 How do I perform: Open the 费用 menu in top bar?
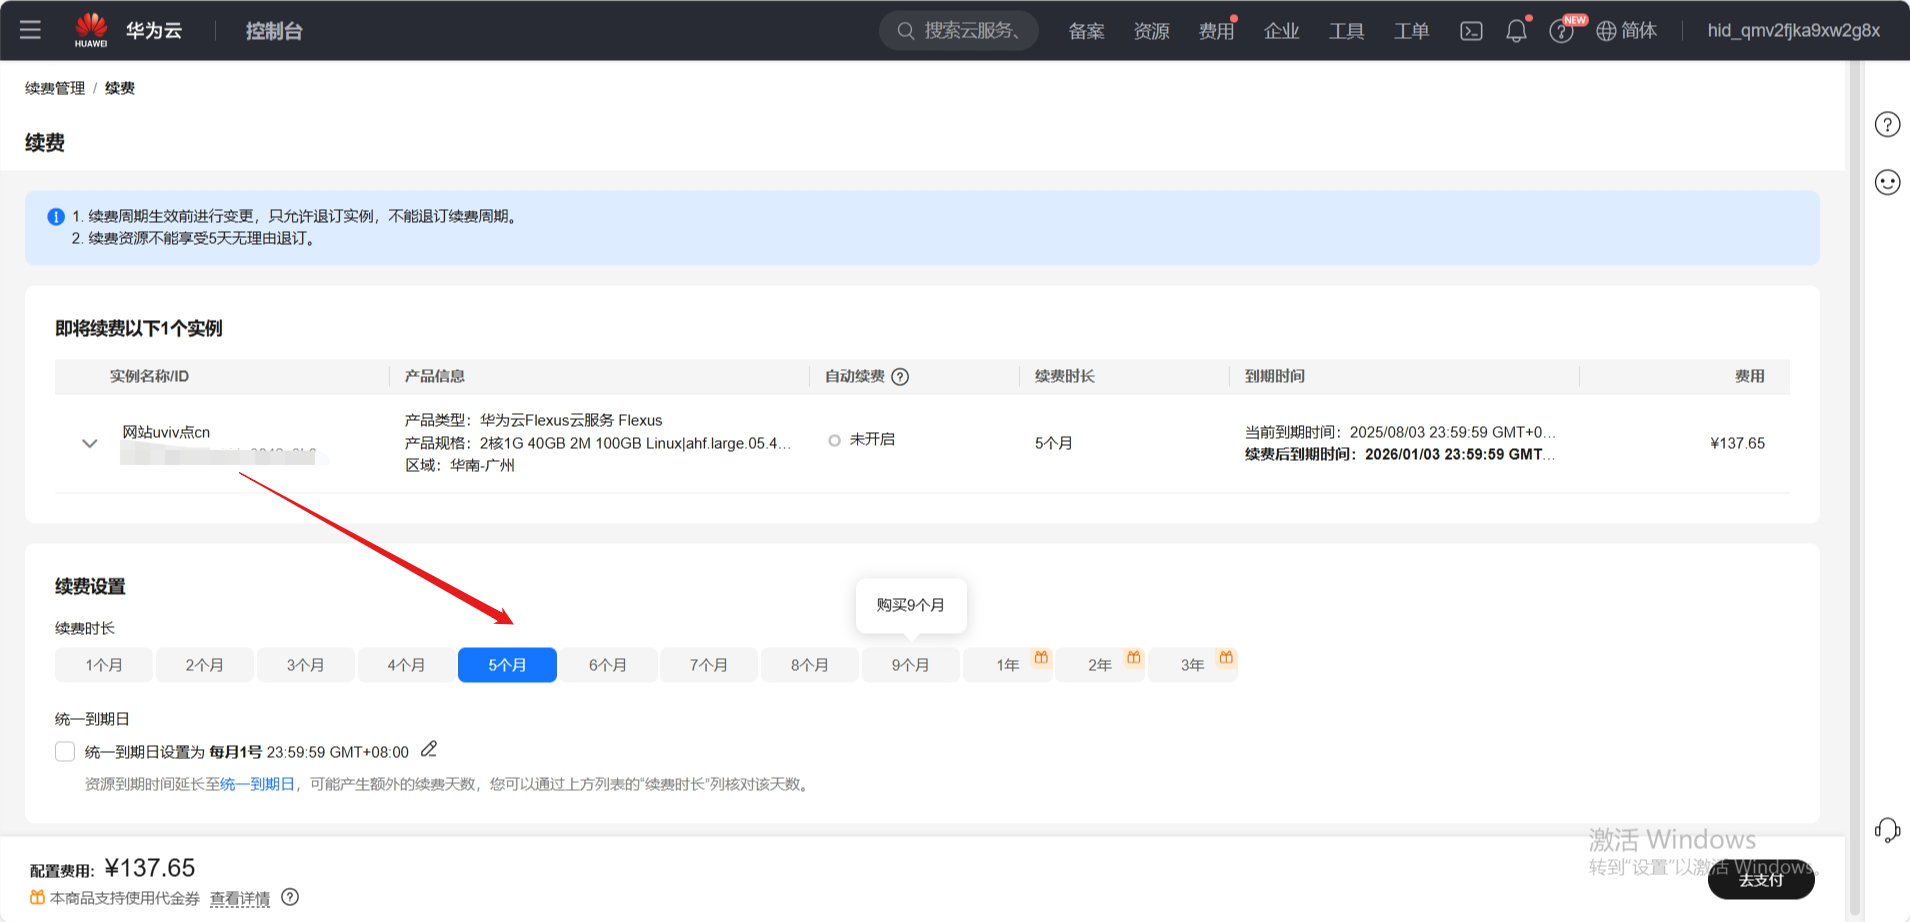click(1216, 31)
